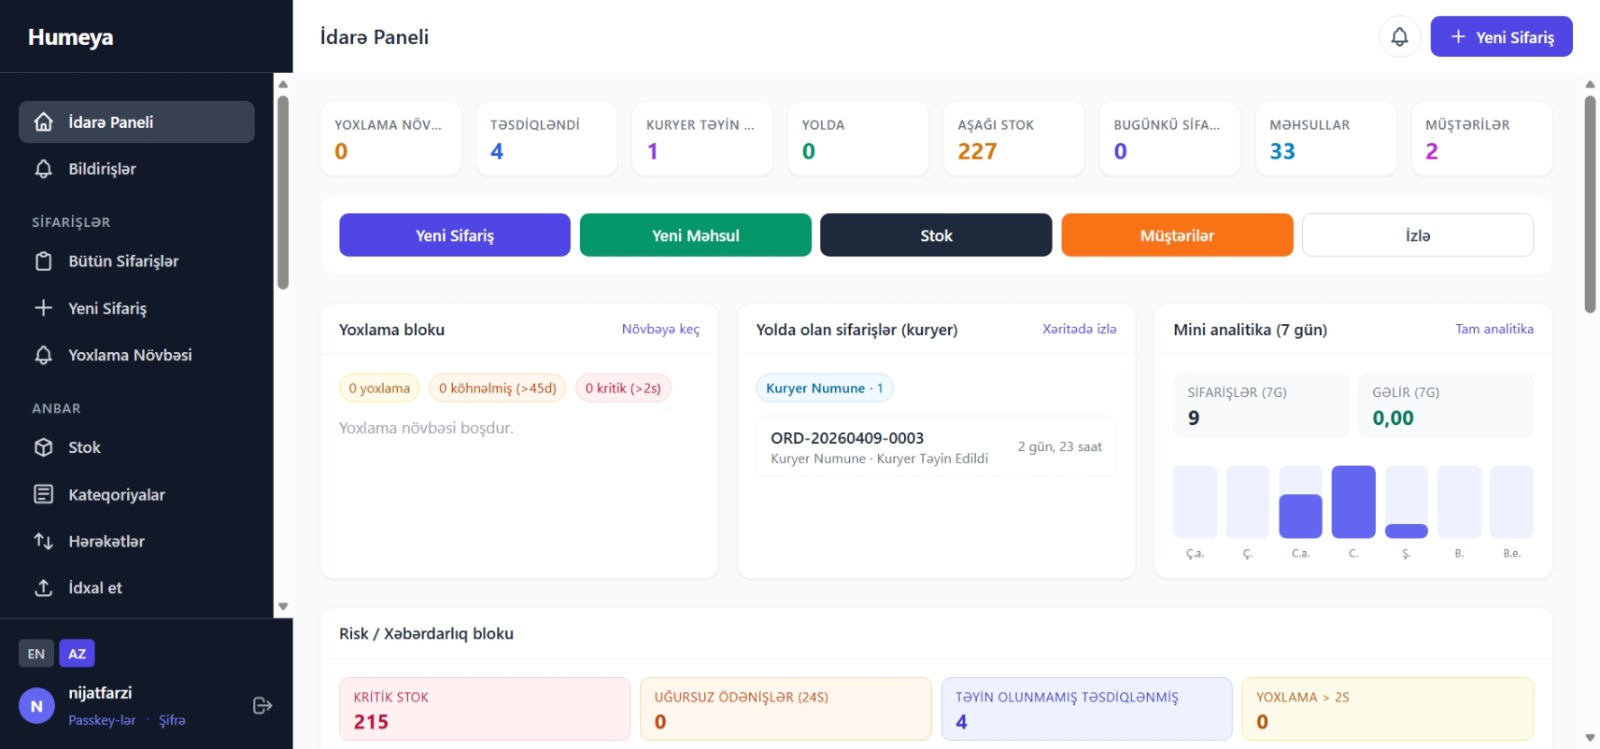Open the Uğursuz Ödənişlər (24S) card
Viewport: 1600px width, 749px height.
pyautogui.click(x=786, y=709)
